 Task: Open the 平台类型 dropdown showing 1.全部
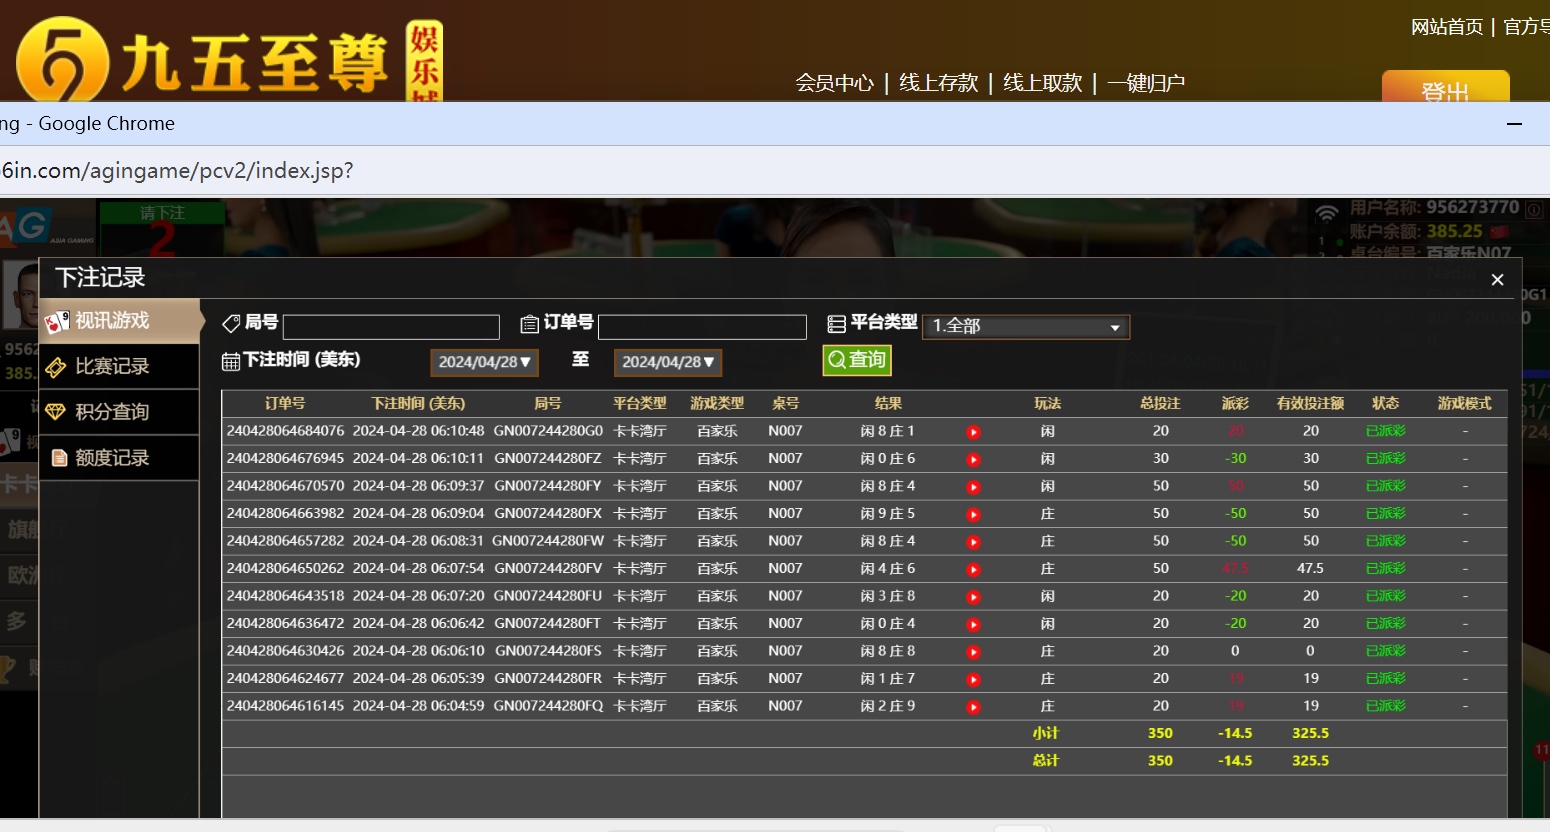tap(1025, 326)
